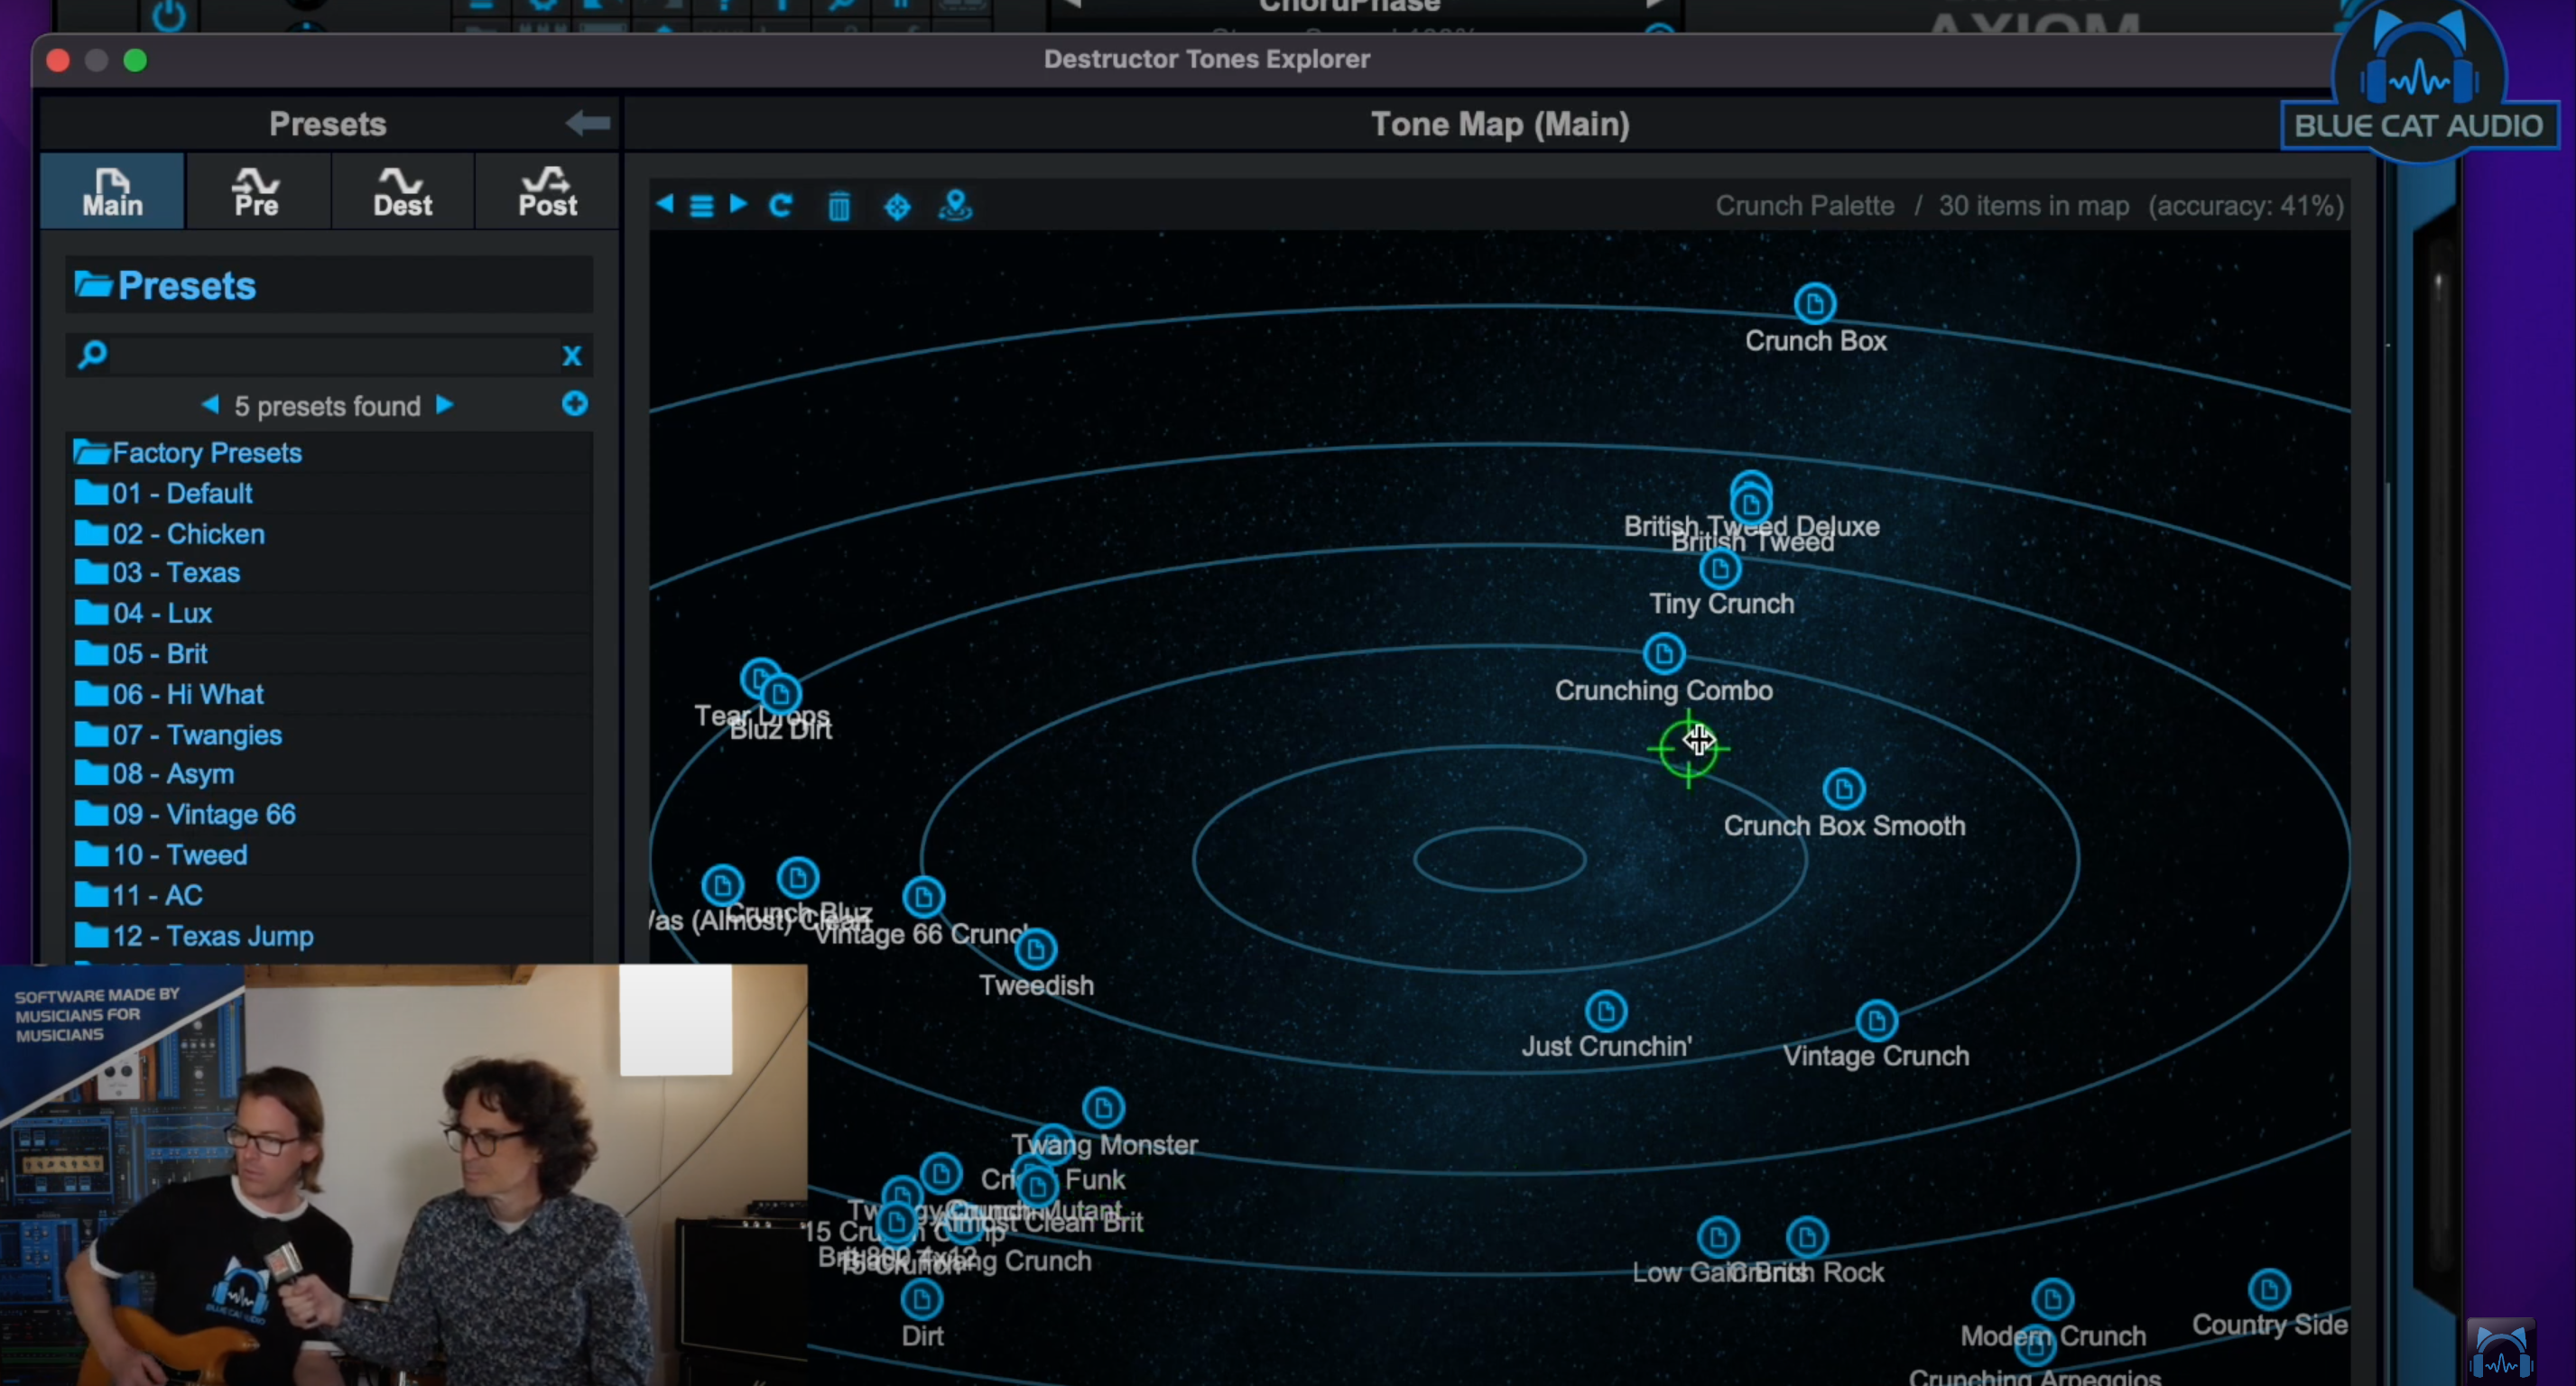Click the Crunch Palette map name

[1804, 206]
